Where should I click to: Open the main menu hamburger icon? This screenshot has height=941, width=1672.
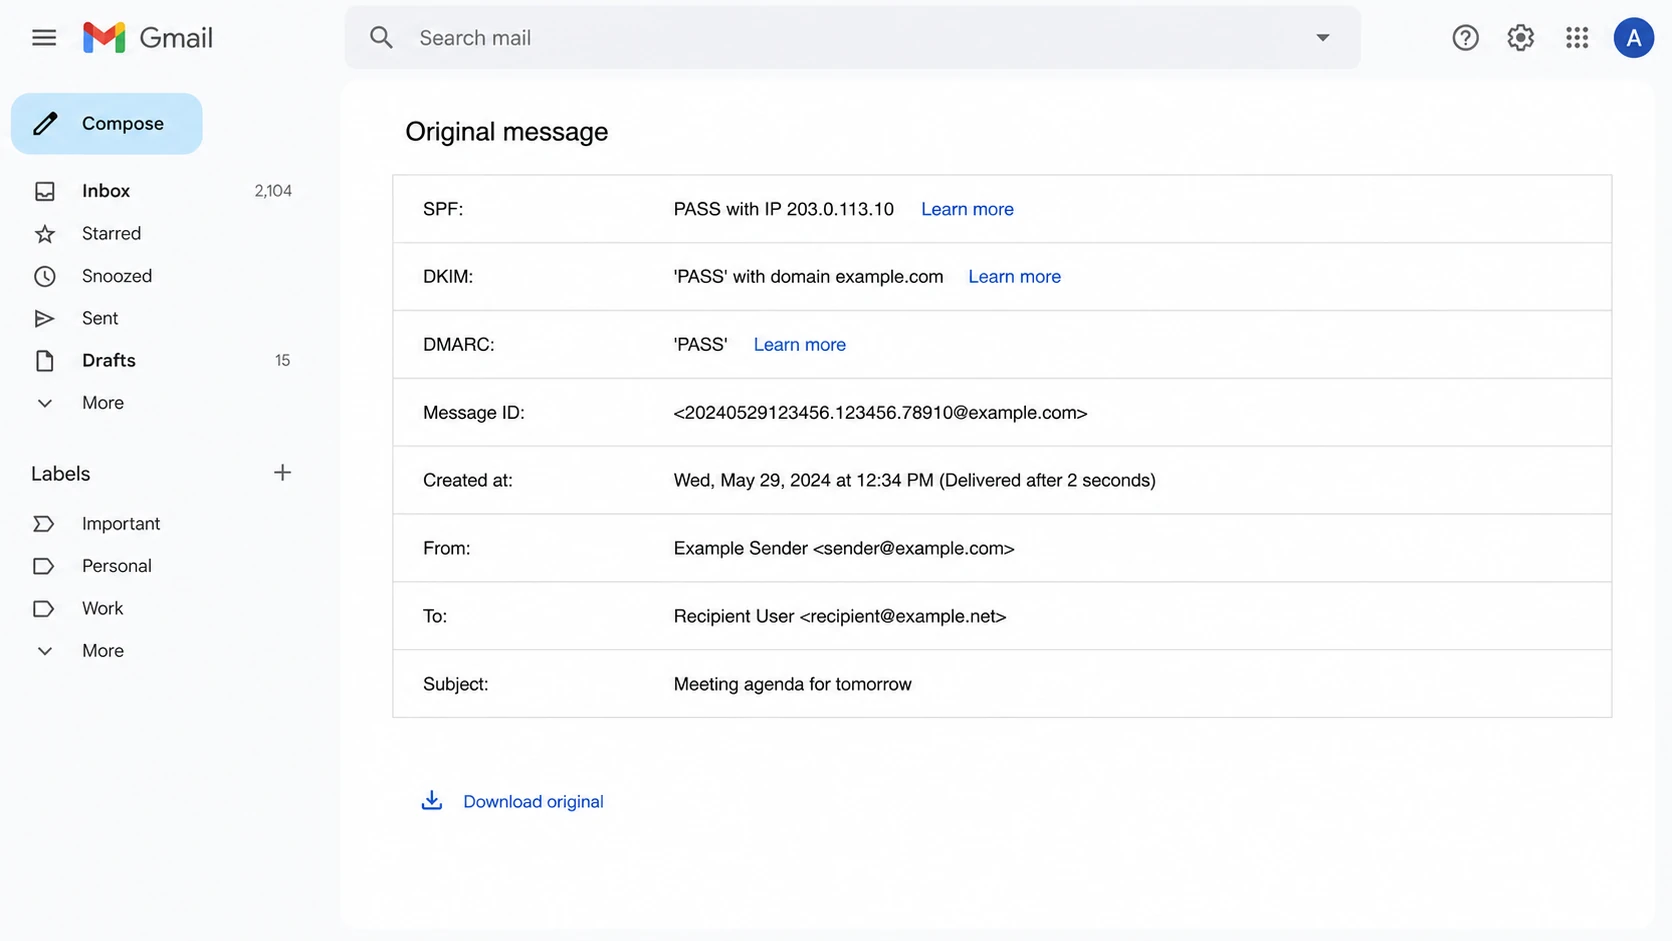(x=44, y=38)
